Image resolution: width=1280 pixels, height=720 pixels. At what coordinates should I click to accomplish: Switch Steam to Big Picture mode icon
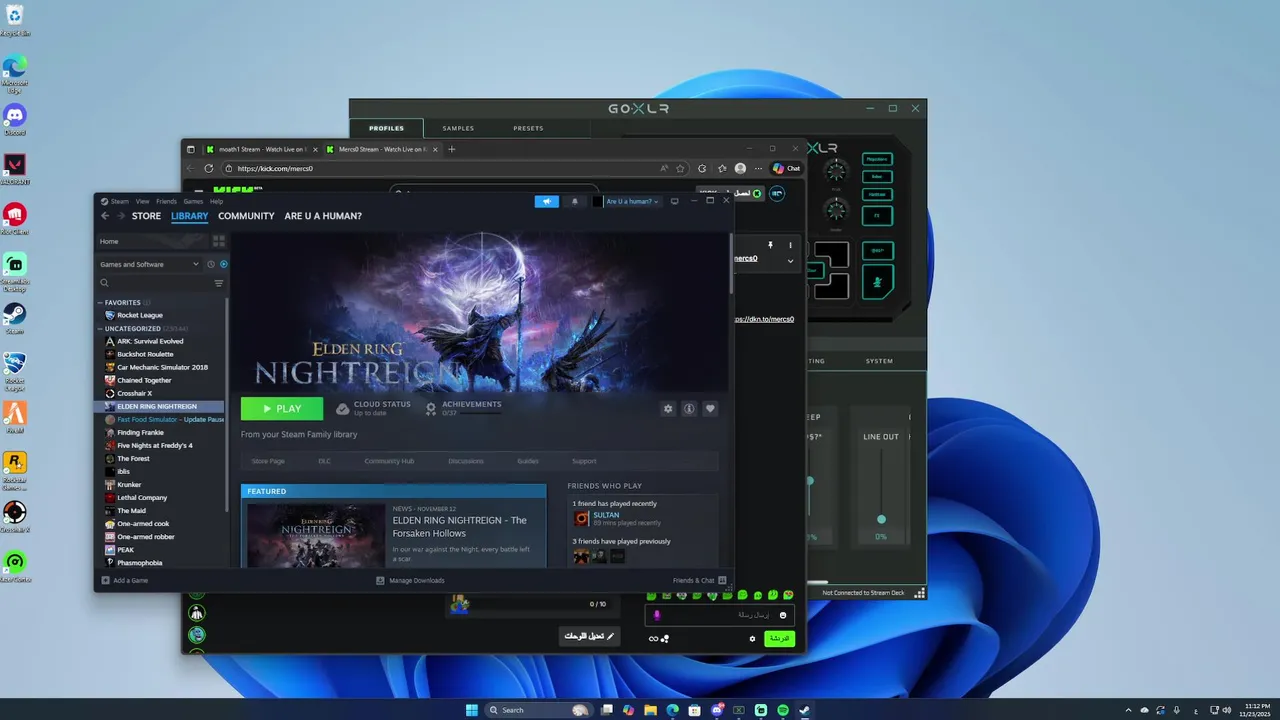(x=674, y=201)
